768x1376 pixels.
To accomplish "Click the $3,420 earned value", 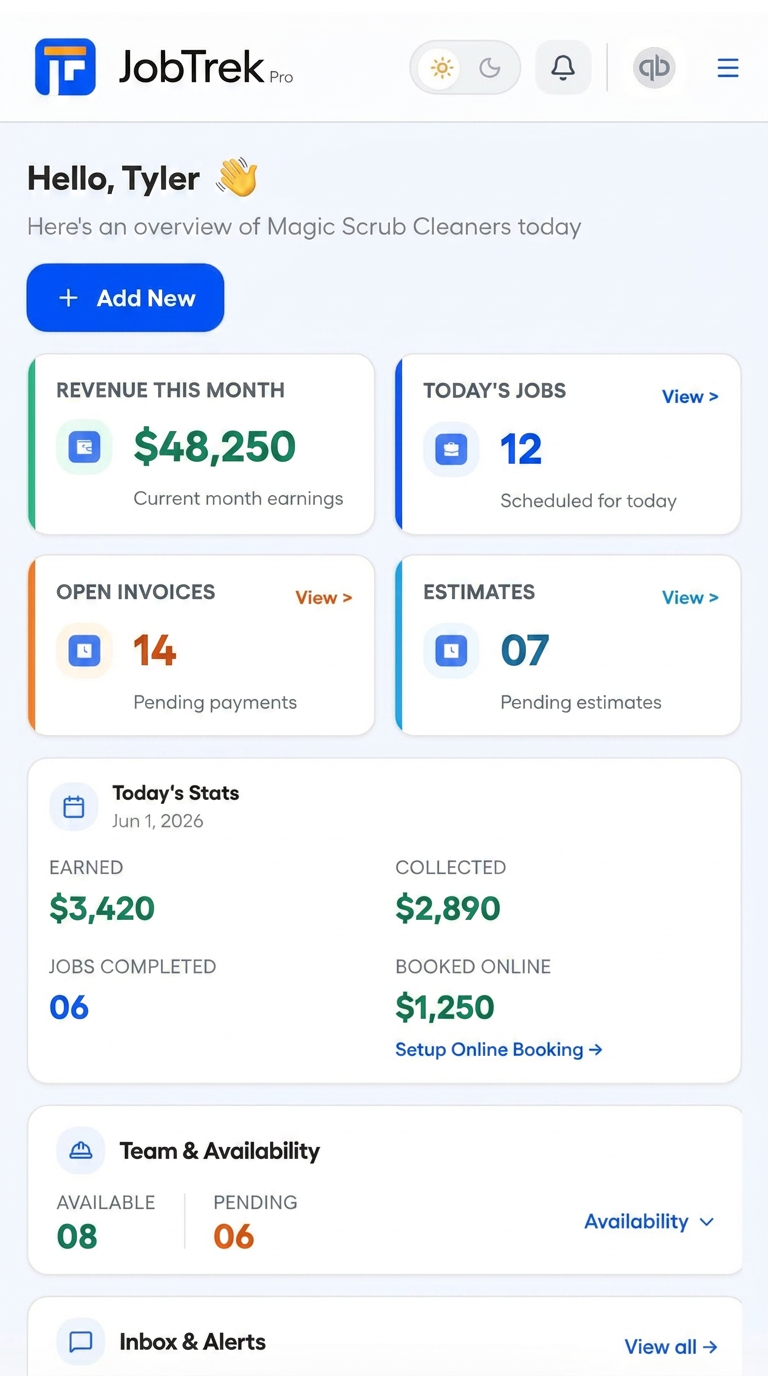I will [x=102, y=908].
